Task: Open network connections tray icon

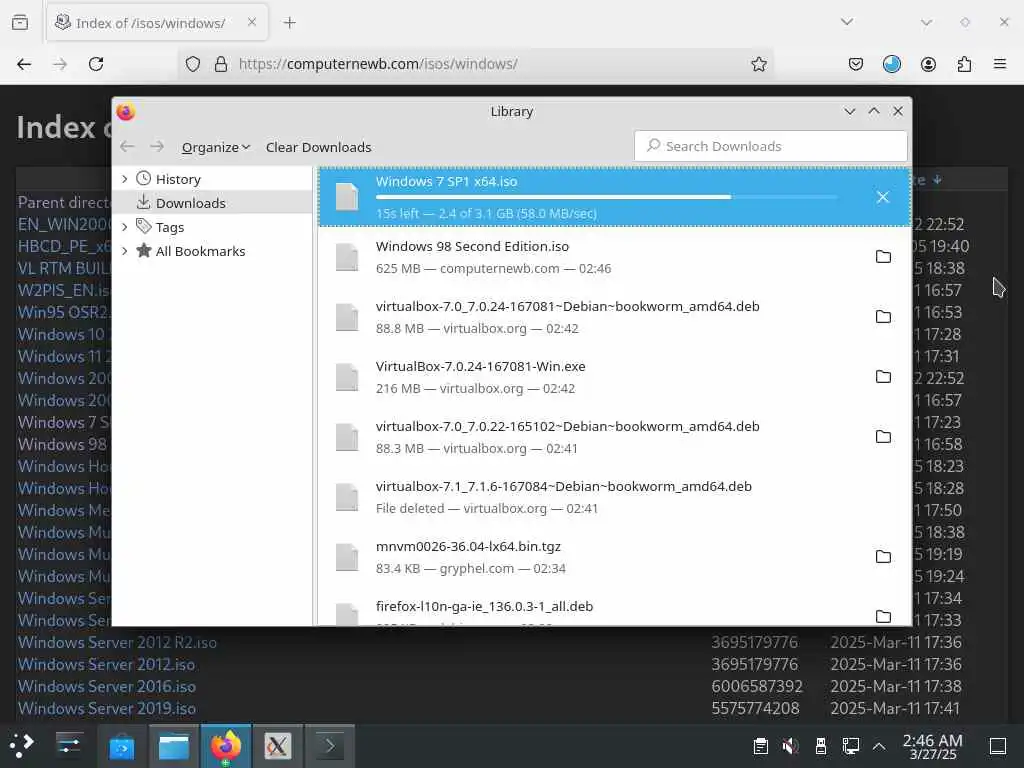Action: [x=850, y=746]
